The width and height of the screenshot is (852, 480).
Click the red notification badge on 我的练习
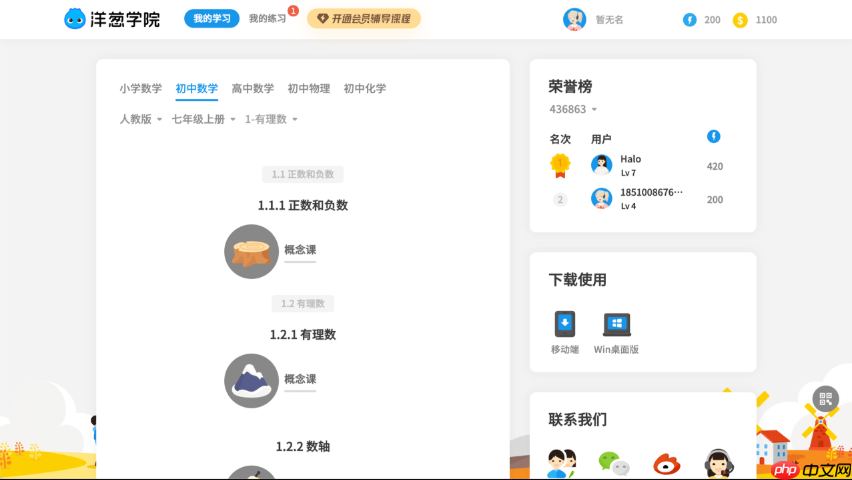tap(293, 11)
